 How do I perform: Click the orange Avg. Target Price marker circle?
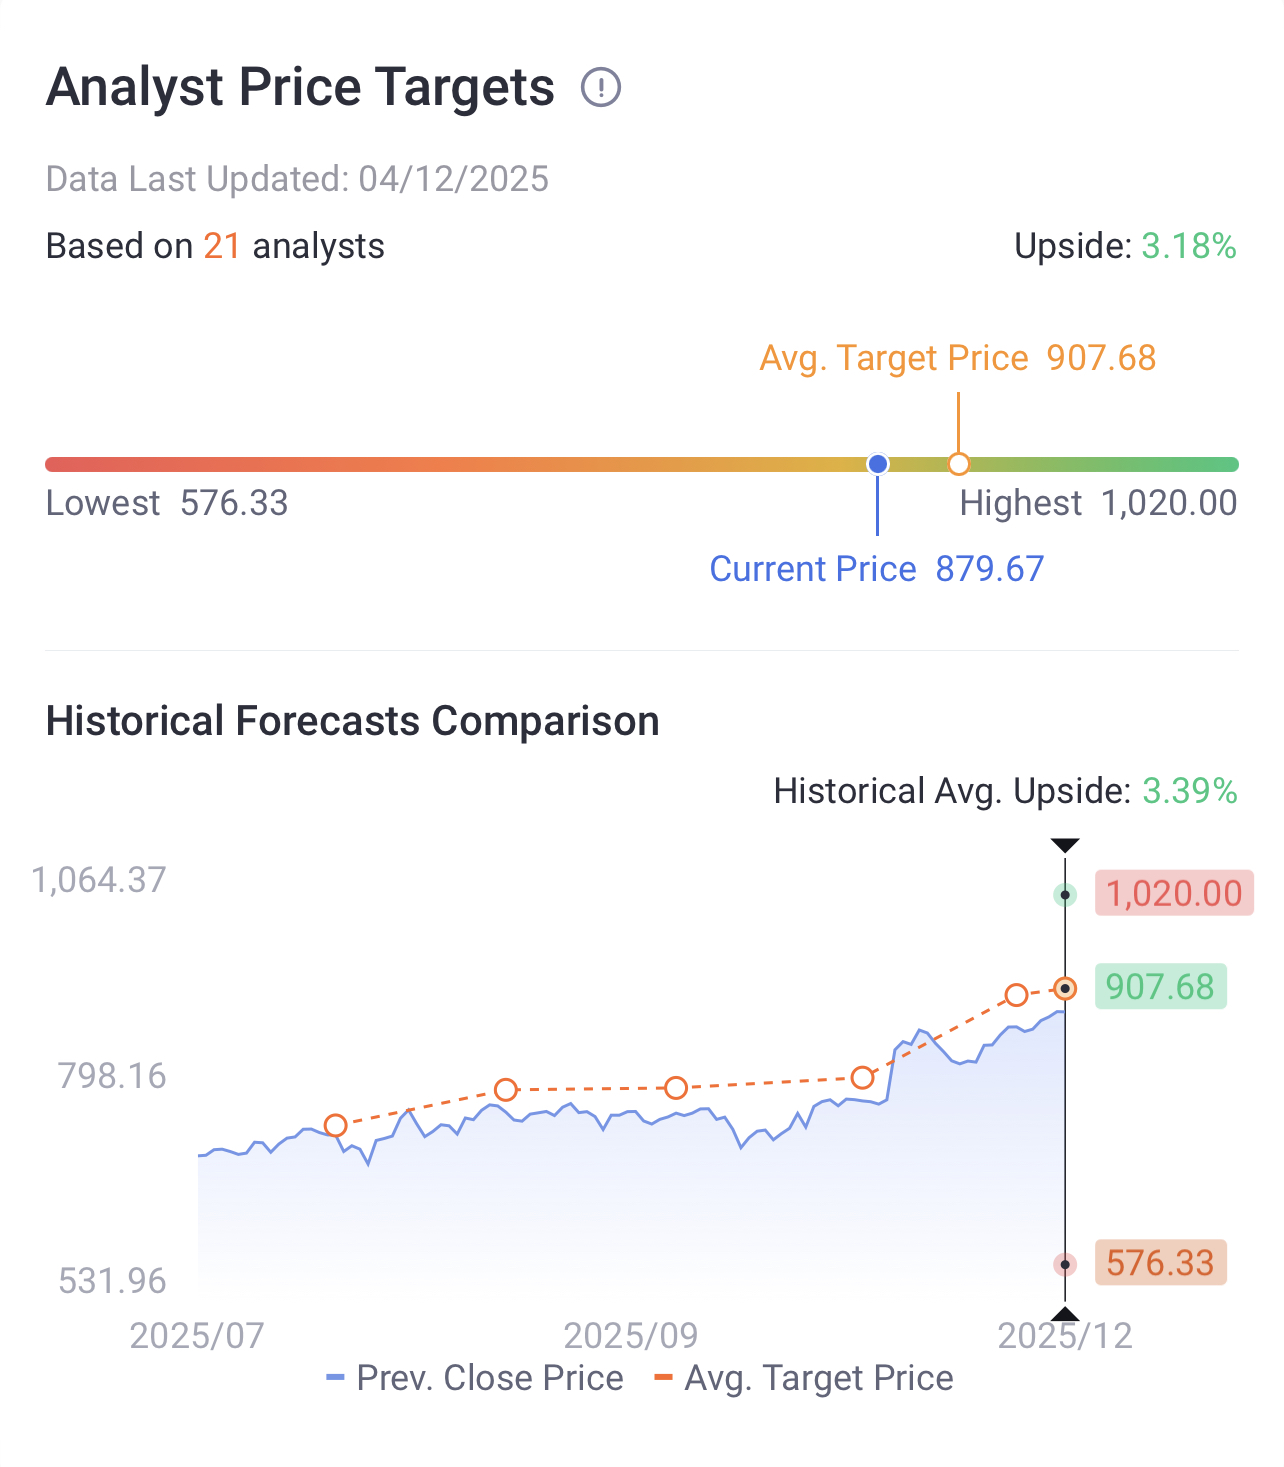click(x=958, y=464)
